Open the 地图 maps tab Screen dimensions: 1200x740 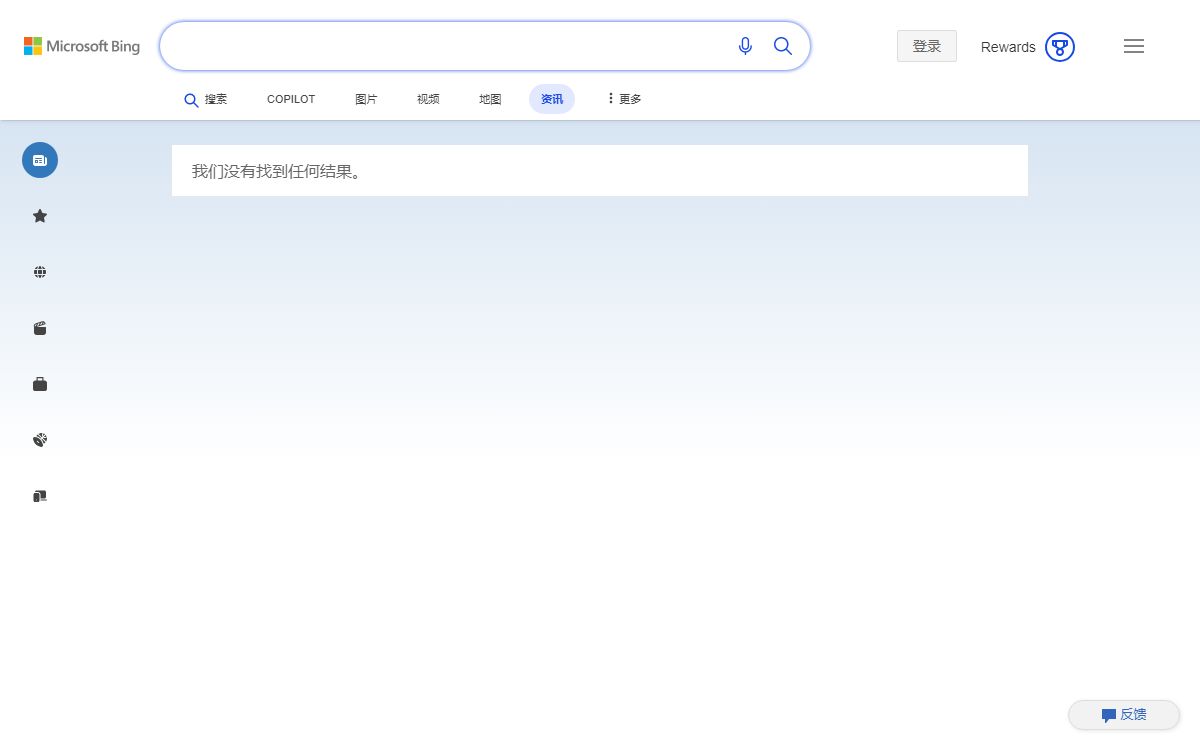coord(490,99)
